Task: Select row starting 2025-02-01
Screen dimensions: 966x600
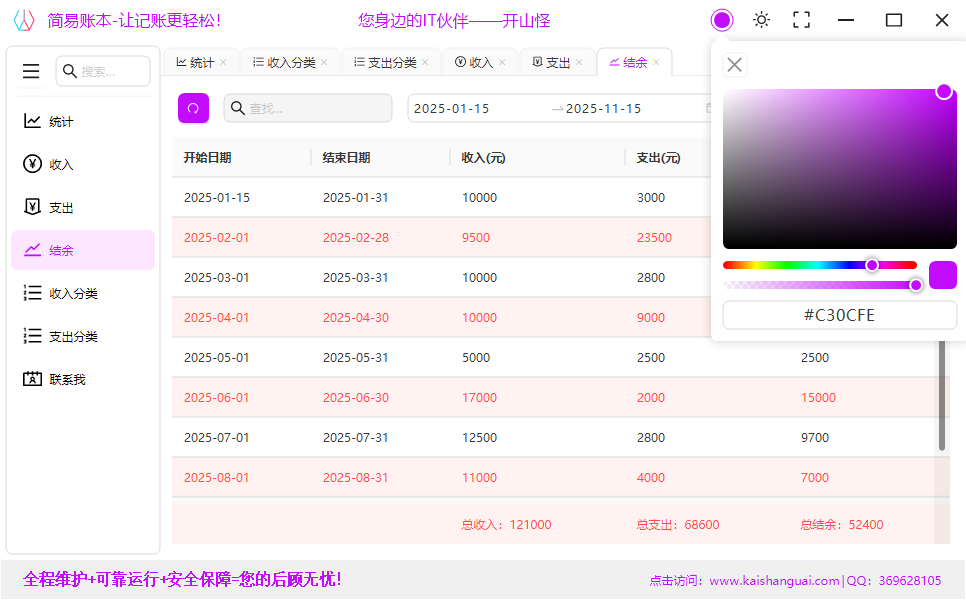Action: pos(441,237)
